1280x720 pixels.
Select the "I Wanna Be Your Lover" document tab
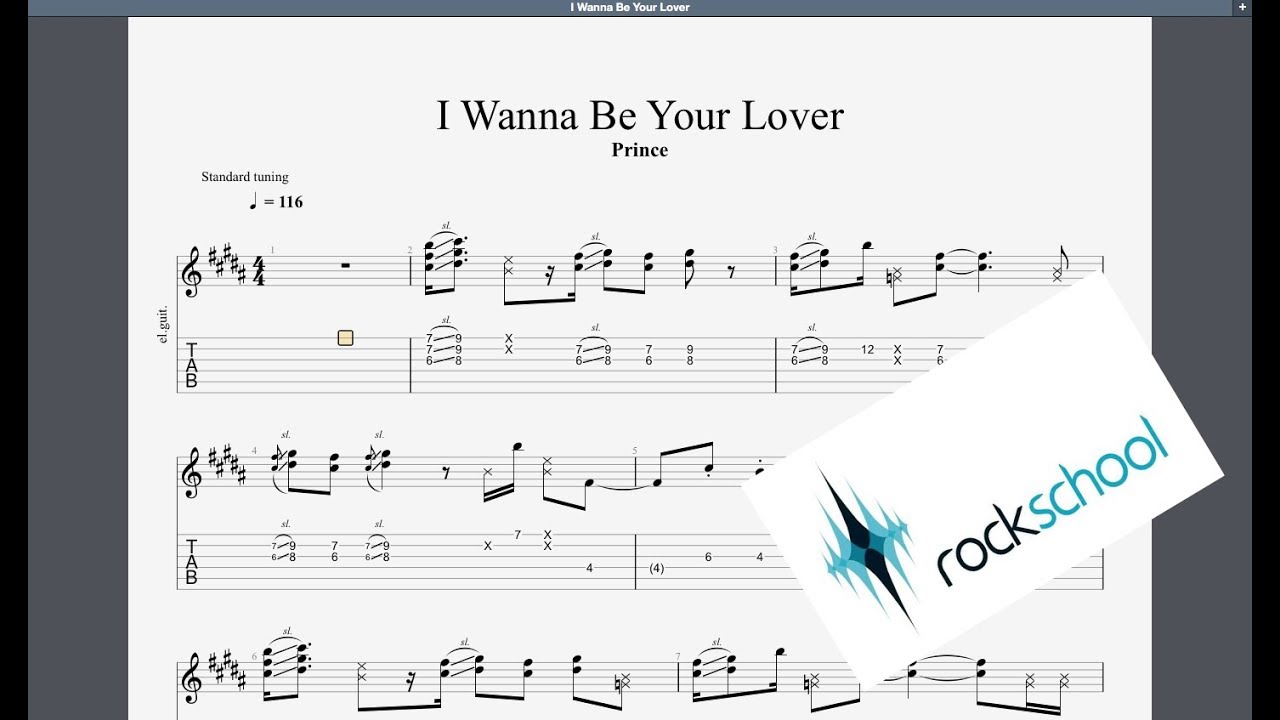tap(630, 7)
